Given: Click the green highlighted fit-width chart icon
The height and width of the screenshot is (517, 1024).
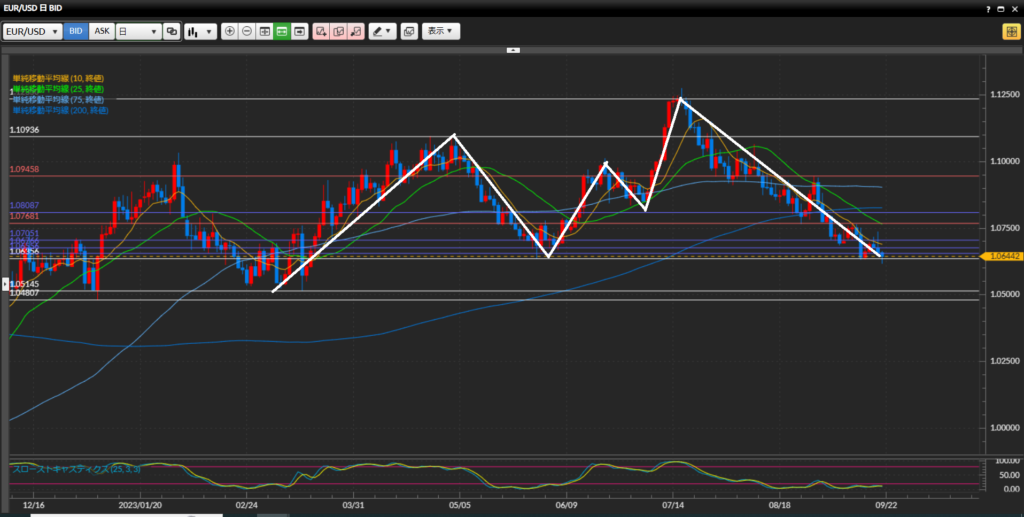Looking at the screenshot, I should (x=282, y=31).
